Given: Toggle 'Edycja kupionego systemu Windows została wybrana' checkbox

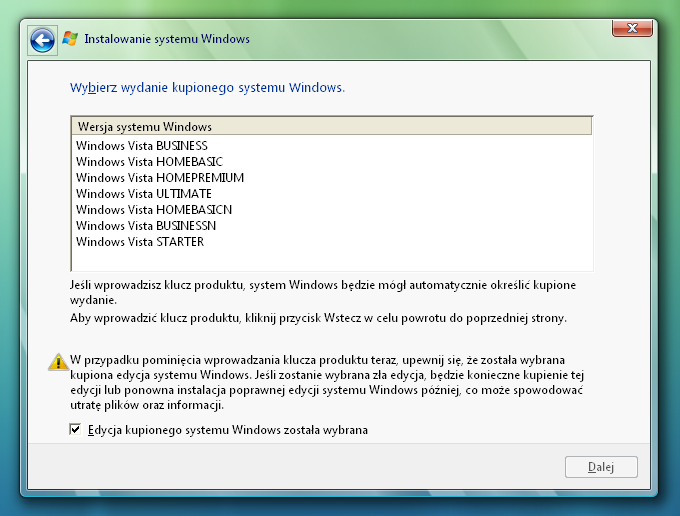Looking at the screenshot, I should 75,430.
